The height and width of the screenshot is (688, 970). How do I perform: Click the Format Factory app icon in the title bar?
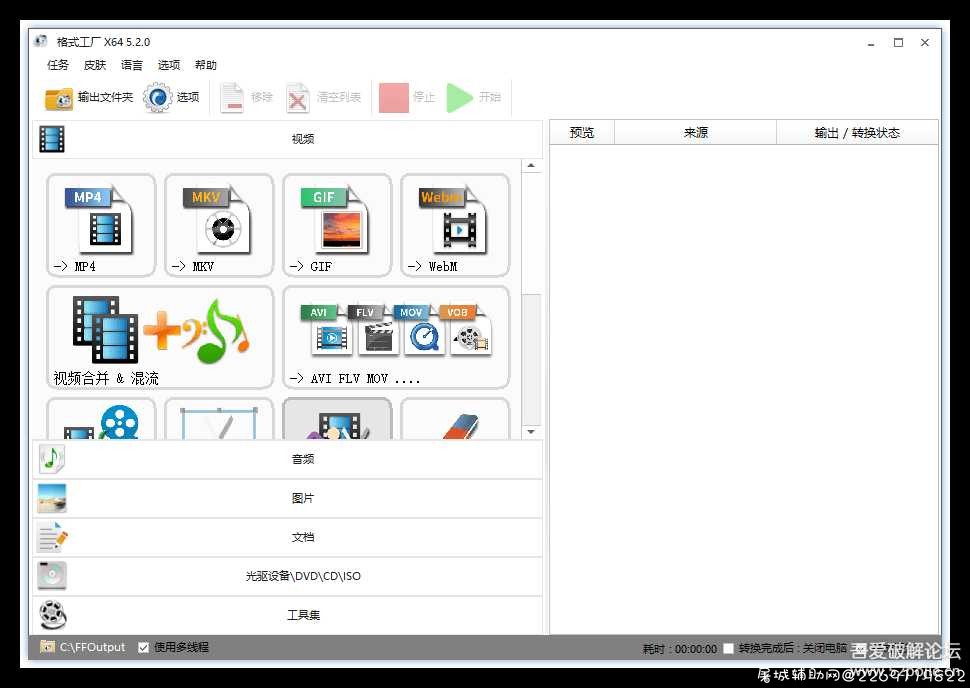(41, 41)
